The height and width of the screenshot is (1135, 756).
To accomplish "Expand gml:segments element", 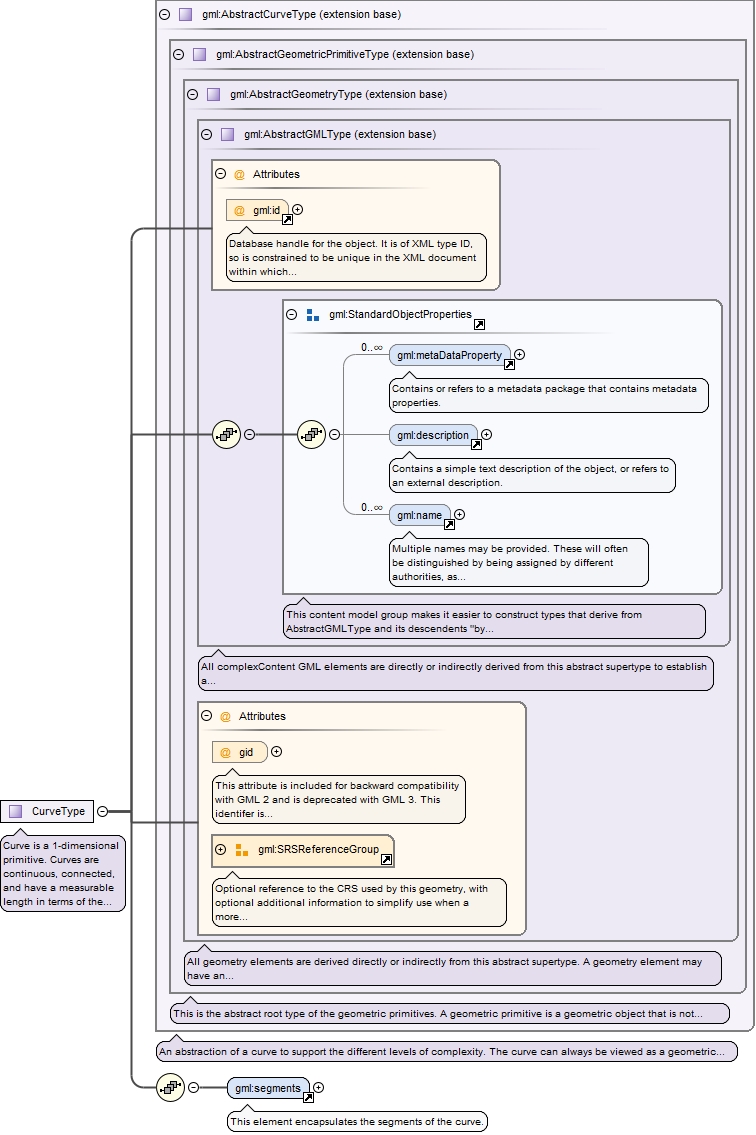I will [x=318, y=1087].
